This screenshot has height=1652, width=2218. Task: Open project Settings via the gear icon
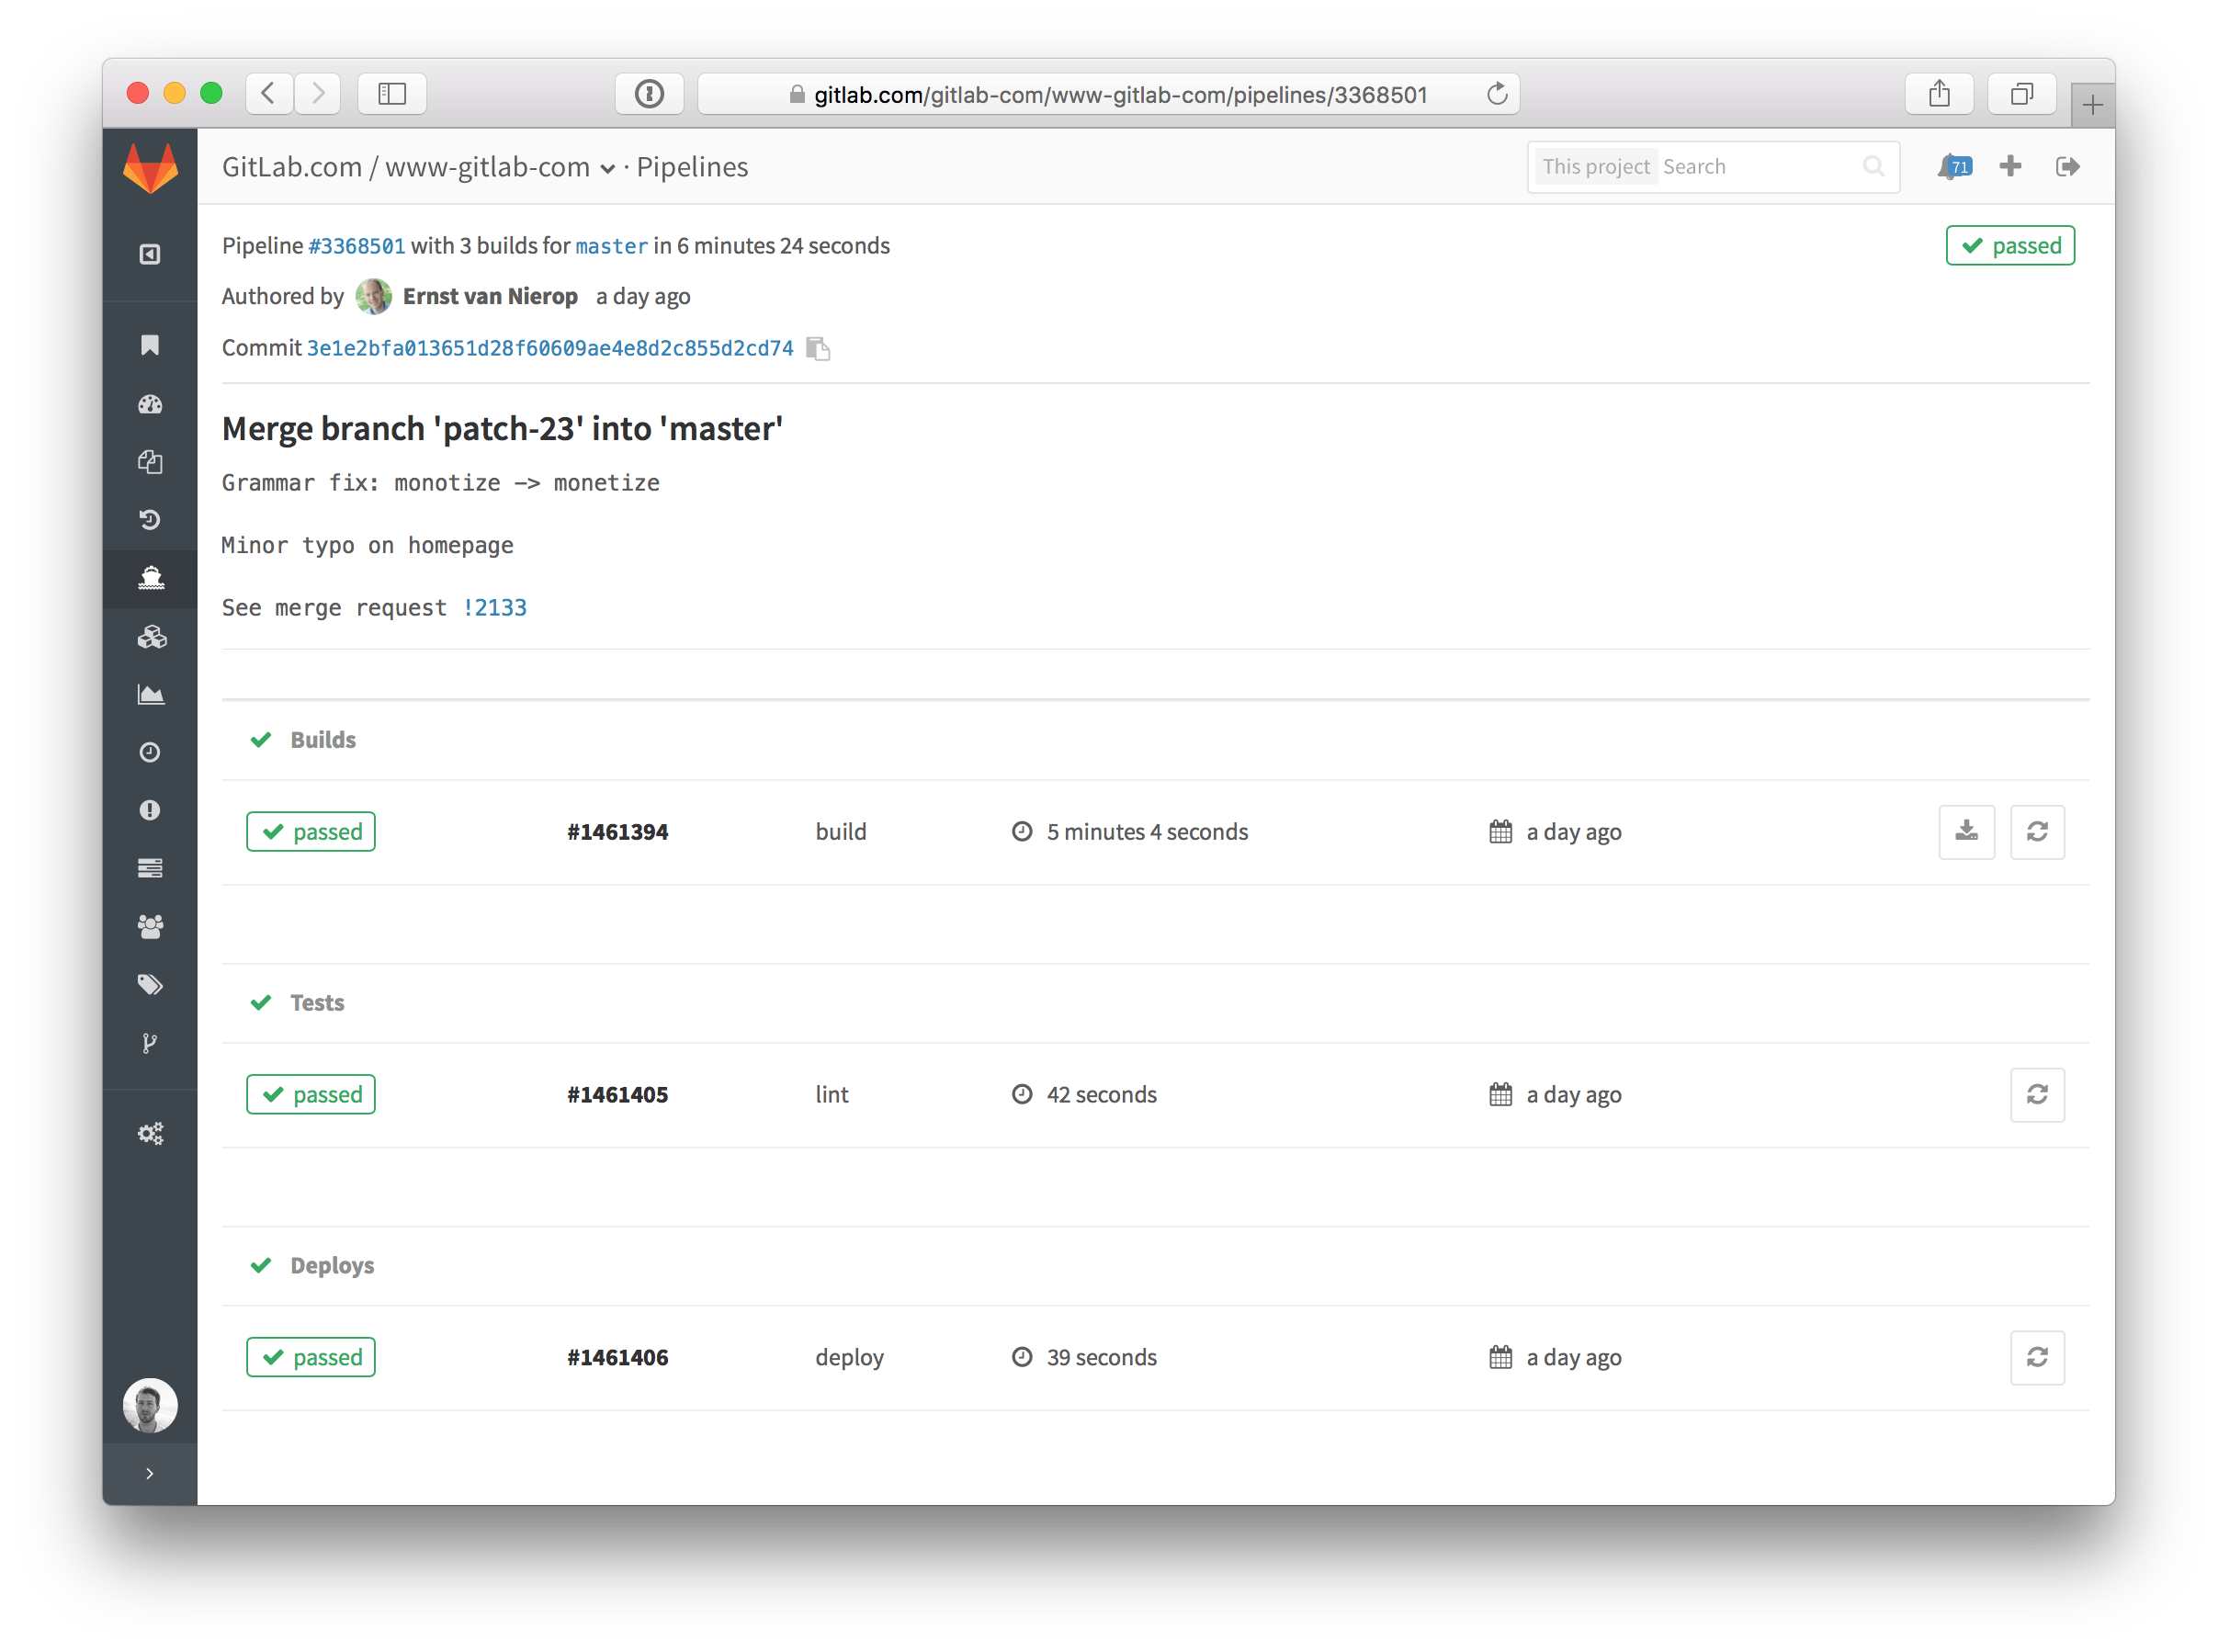pyautogui.click(x=150, y=1133)
